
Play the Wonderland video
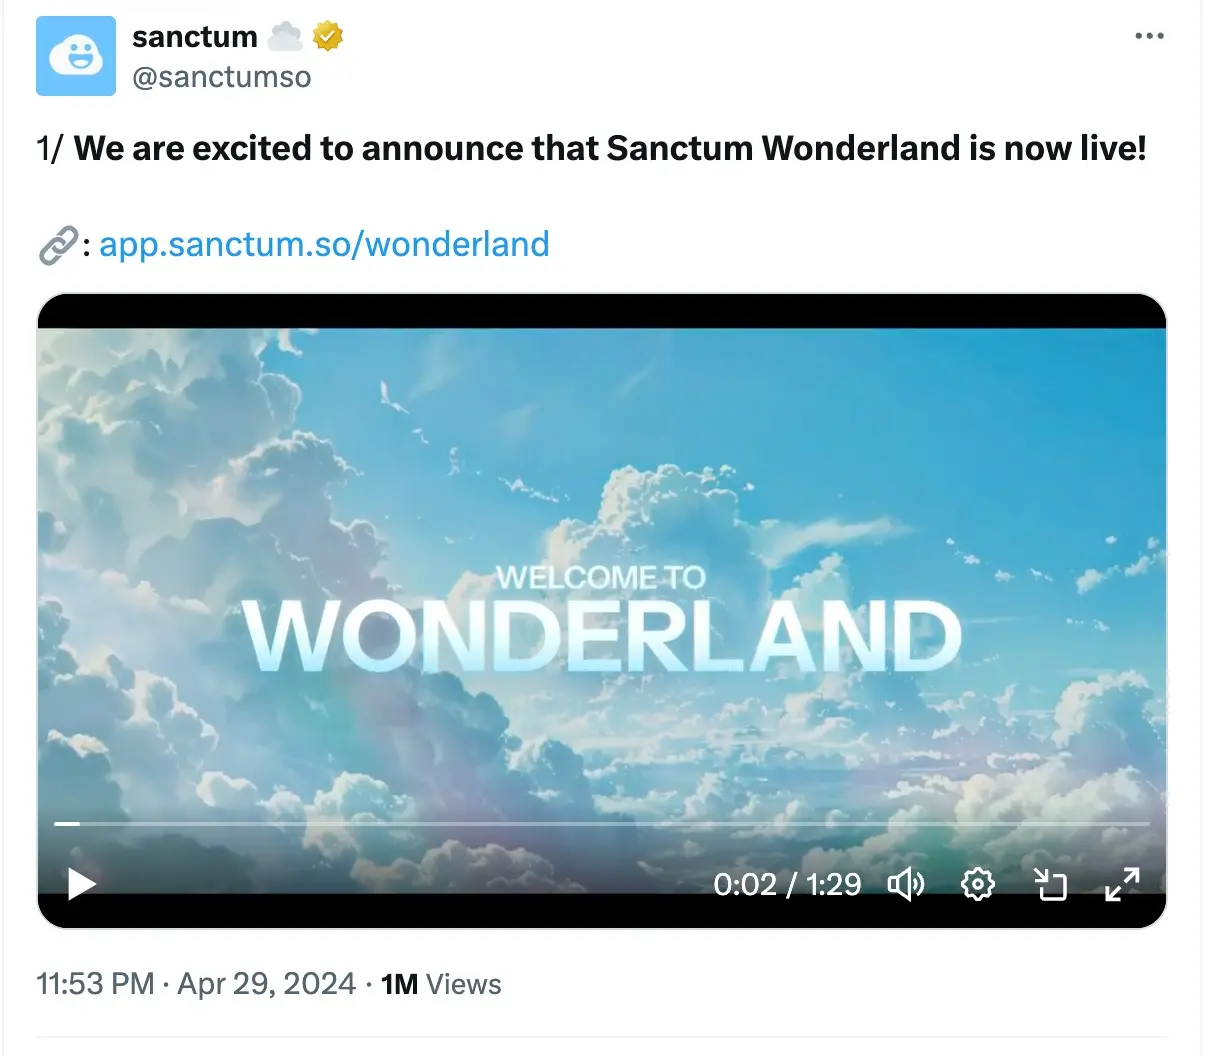tap(80, 884)
